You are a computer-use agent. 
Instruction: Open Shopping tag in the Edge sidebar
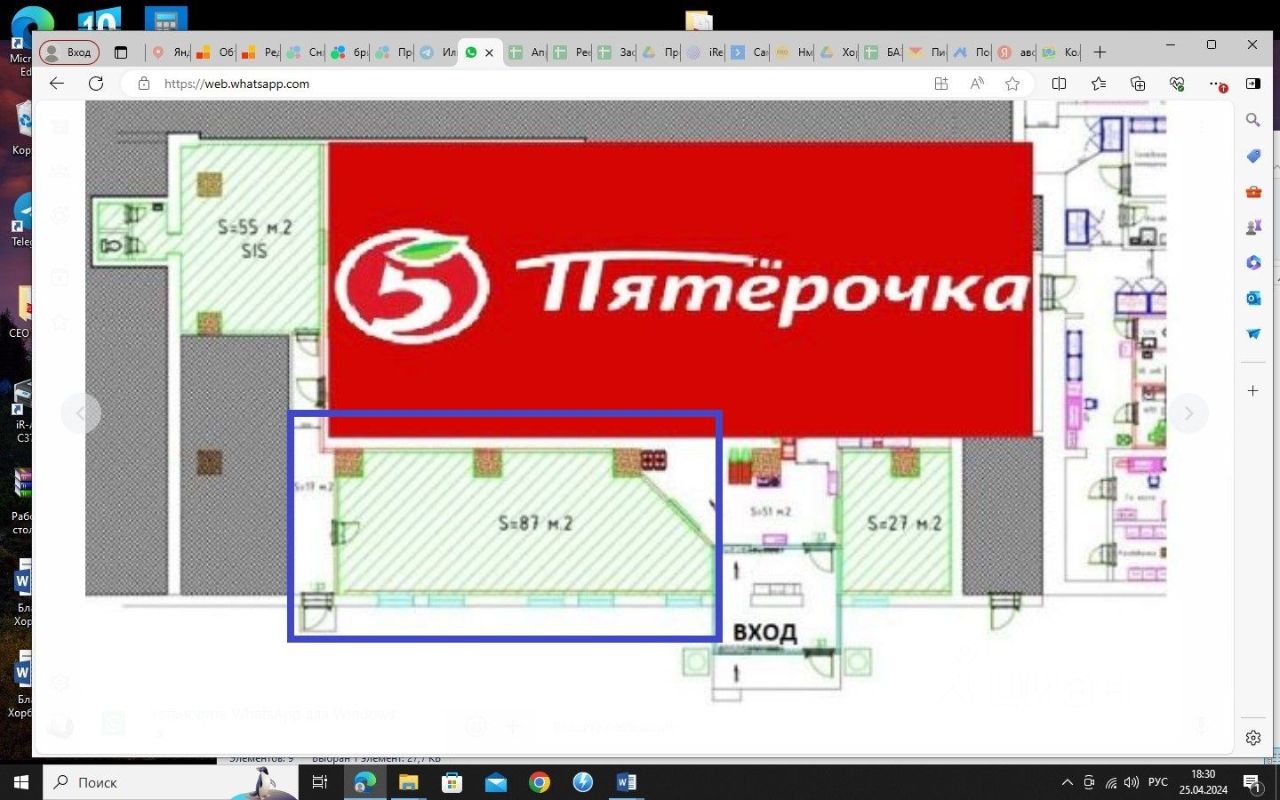click(1253, 156)
